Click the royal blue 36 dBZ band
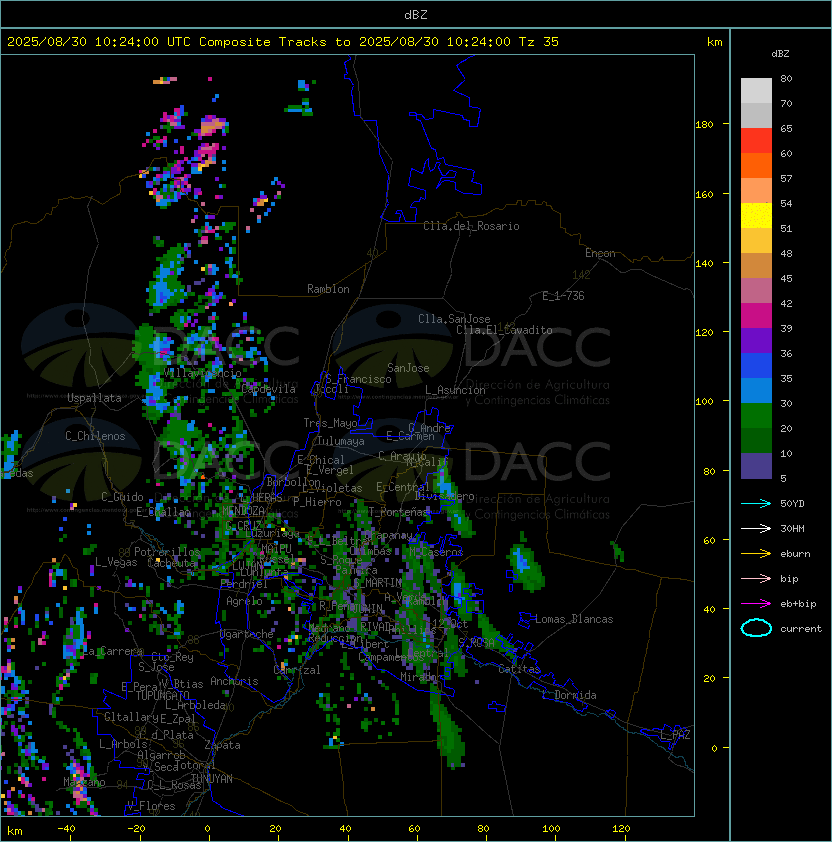Screen dimensions: 832x842 (x=756, y=365)
